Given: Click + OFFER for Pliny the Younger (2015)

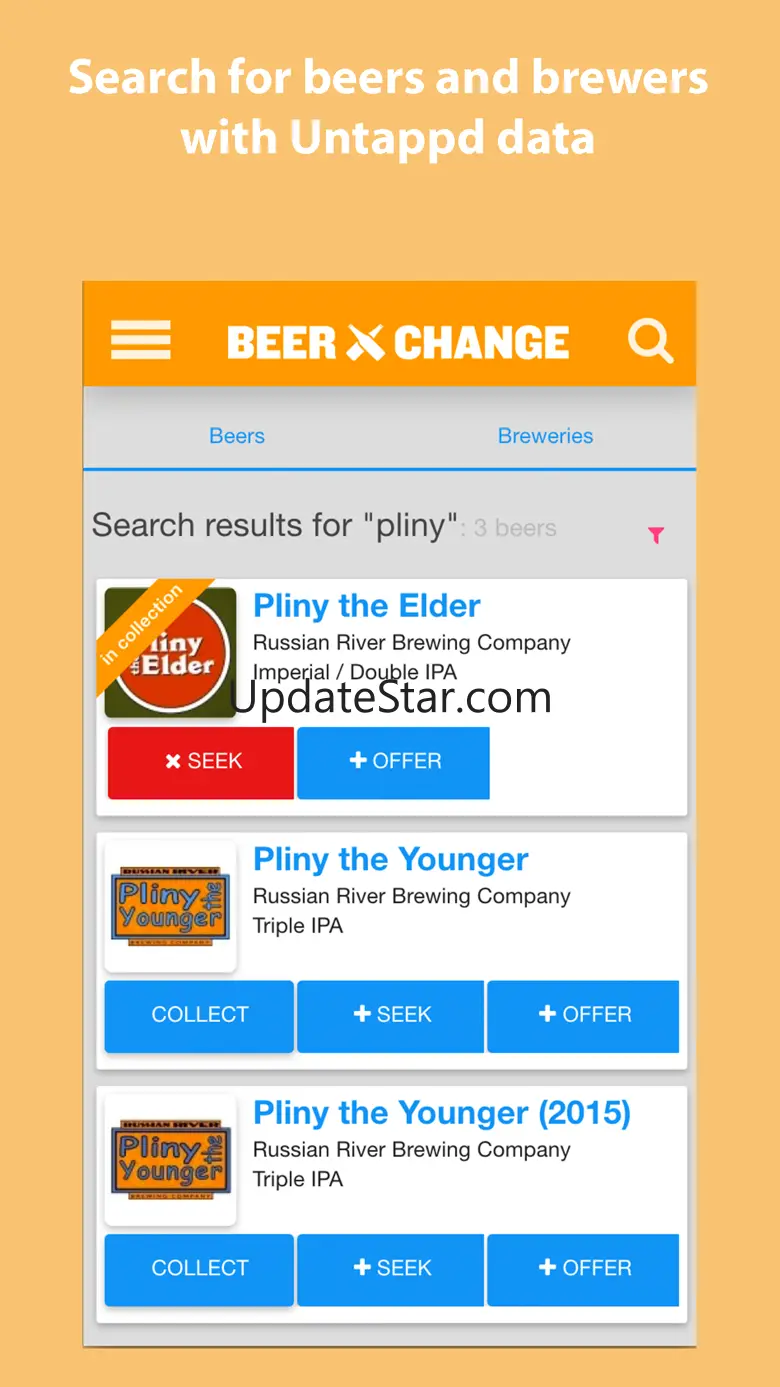Looking at the screenshot, I should coord(583,1270).
